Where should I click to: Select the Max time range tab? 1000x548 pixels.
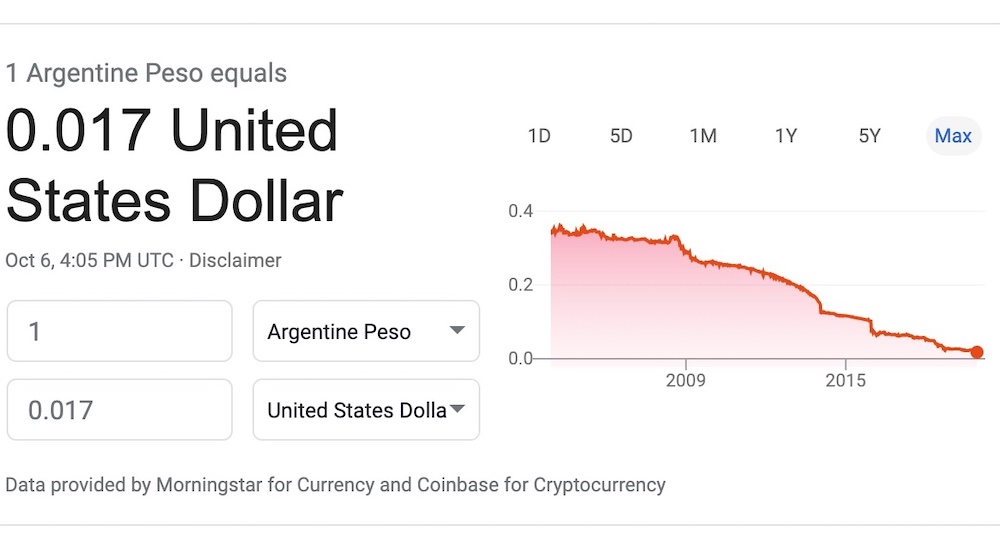point(953,136)
